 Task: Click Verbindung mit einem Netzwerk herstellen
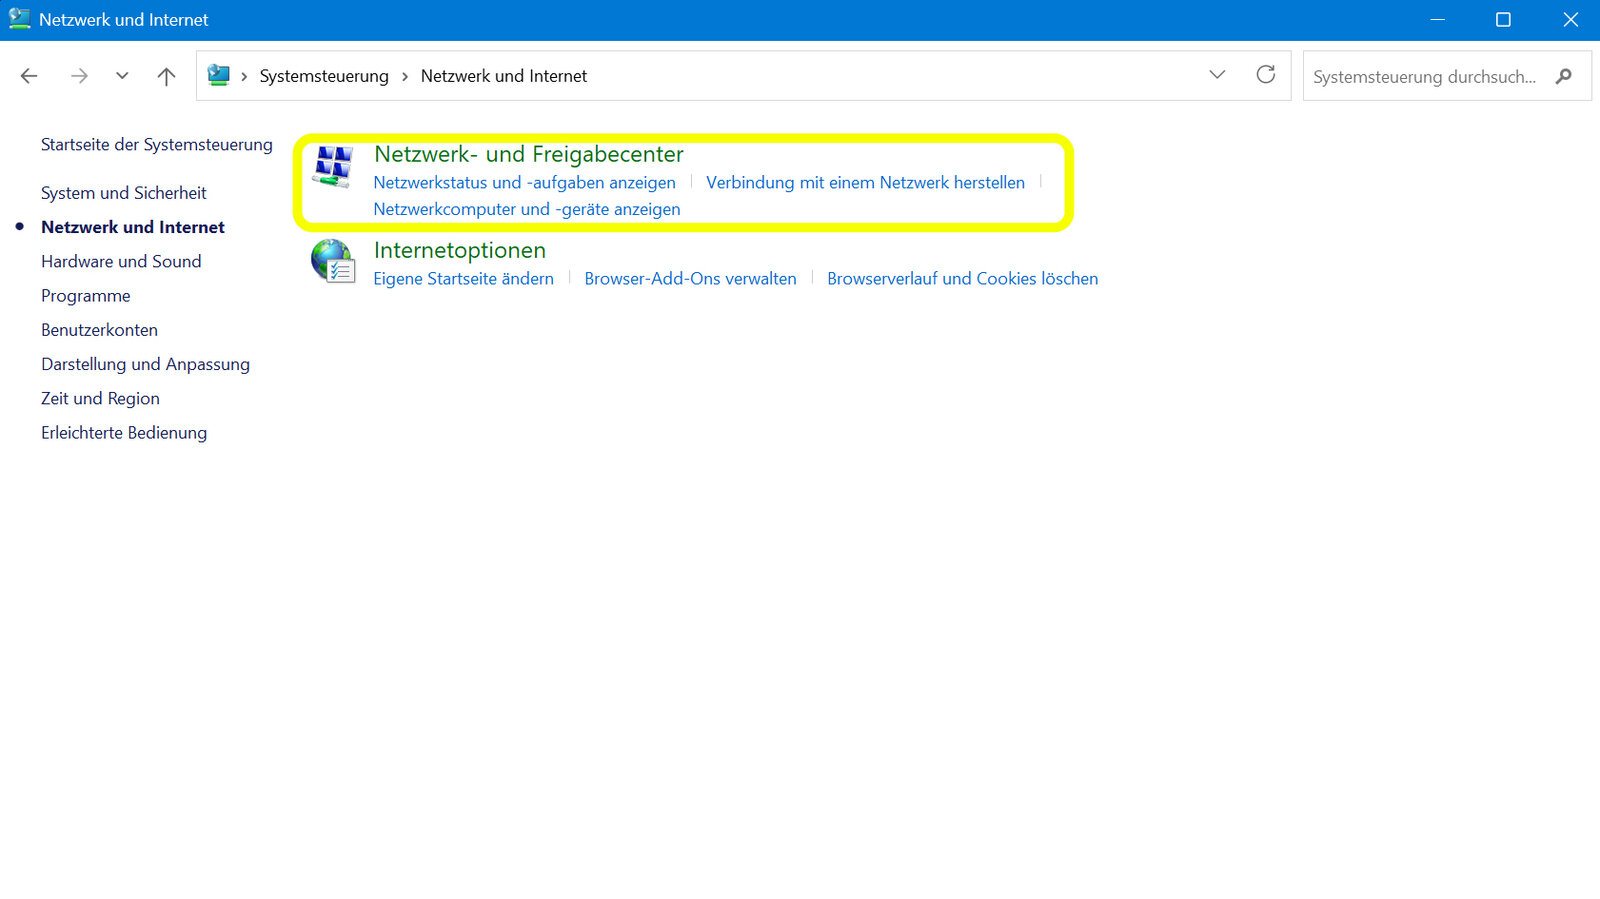click(865, 182)
